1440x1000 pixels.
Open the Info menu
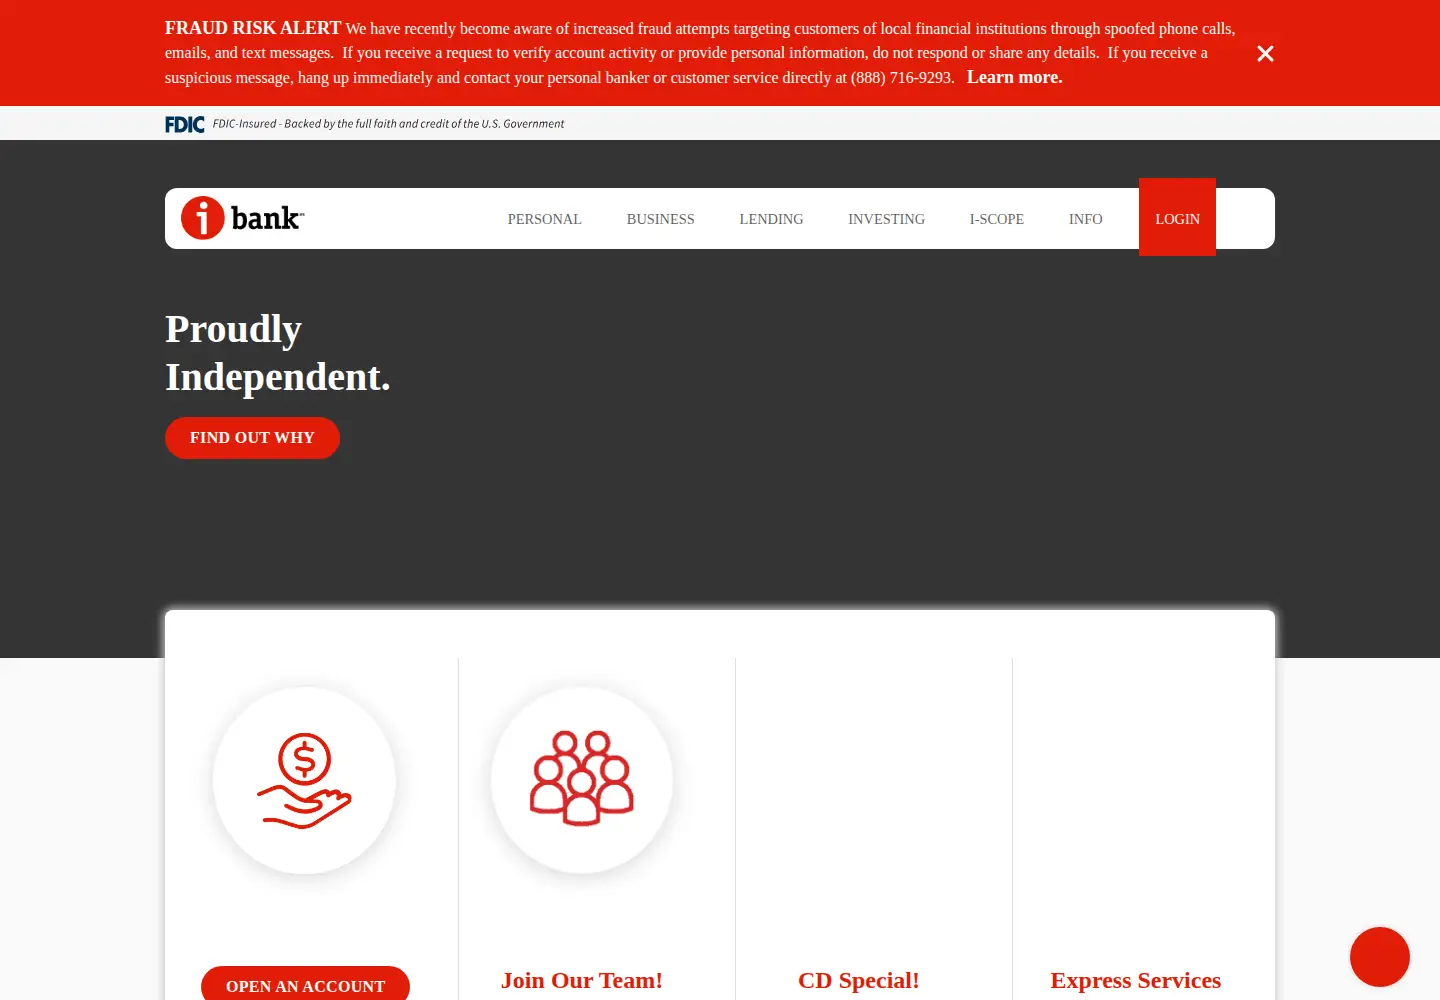click(x=1085, y=219)
